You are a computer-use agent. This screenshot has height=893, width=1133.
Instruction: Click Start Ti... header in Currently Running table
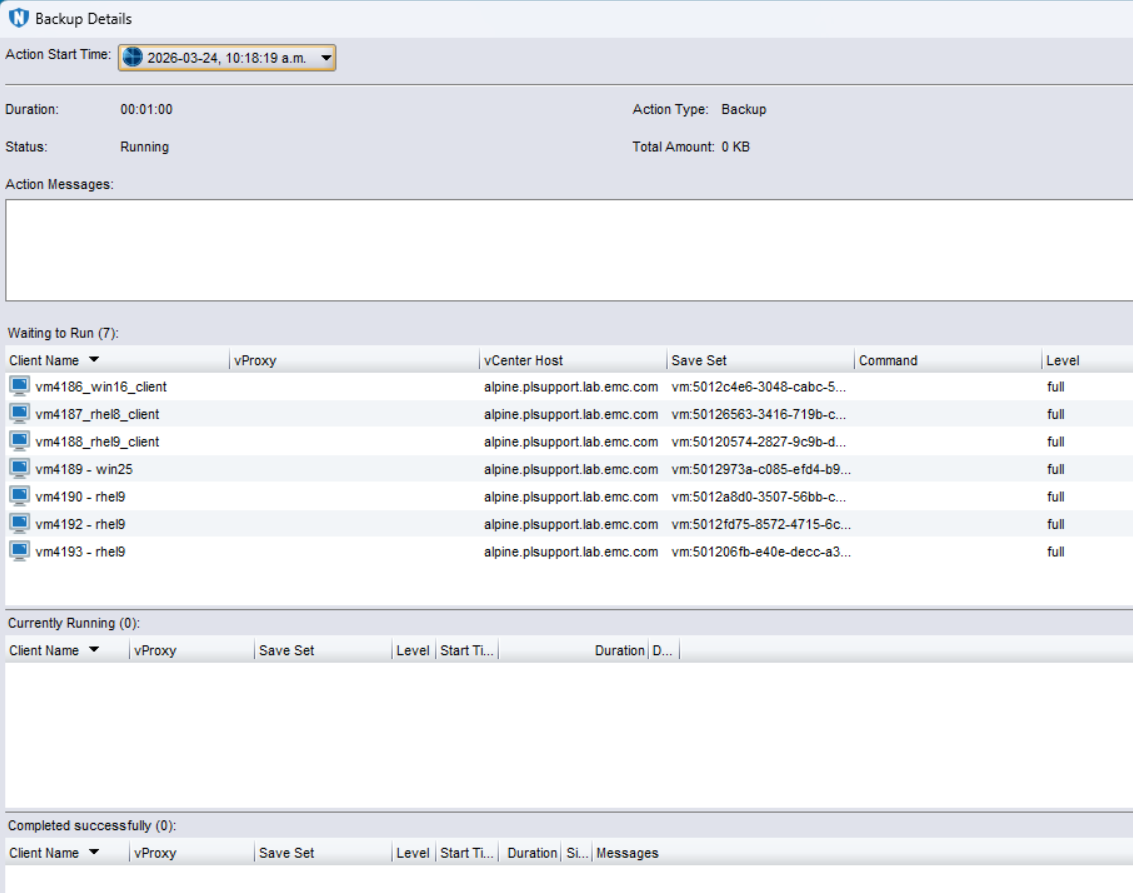[467, 650]
